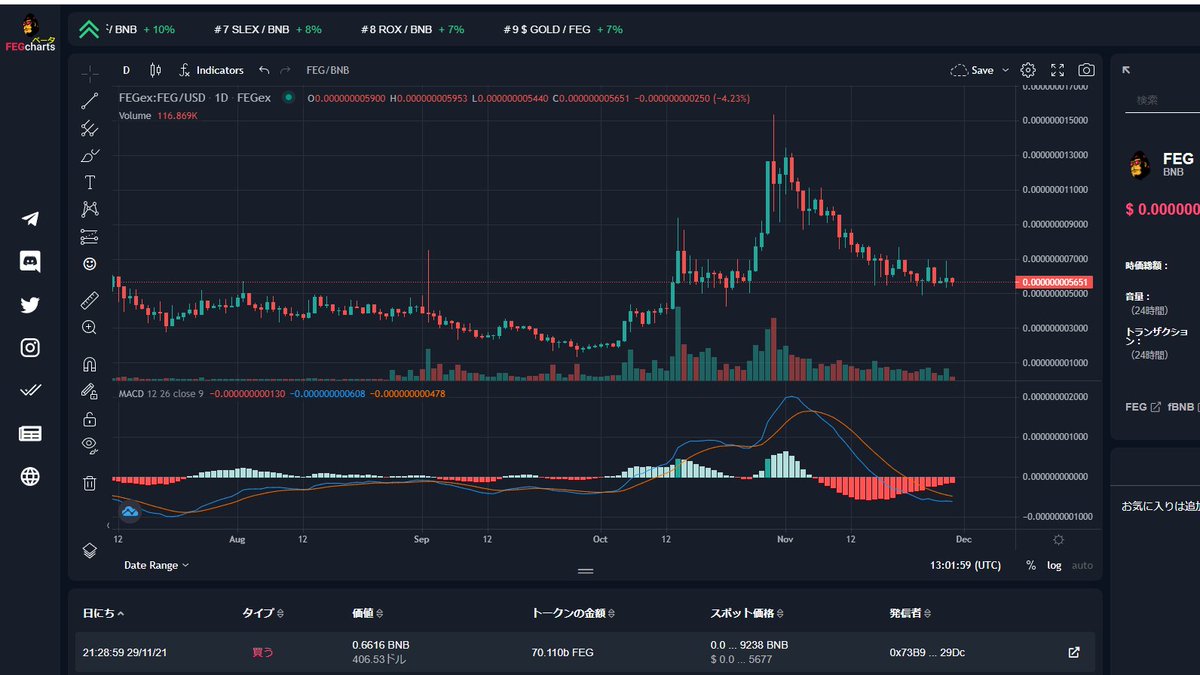Enter fullscreen chart mode
1200x675 pixels.
1057,70
